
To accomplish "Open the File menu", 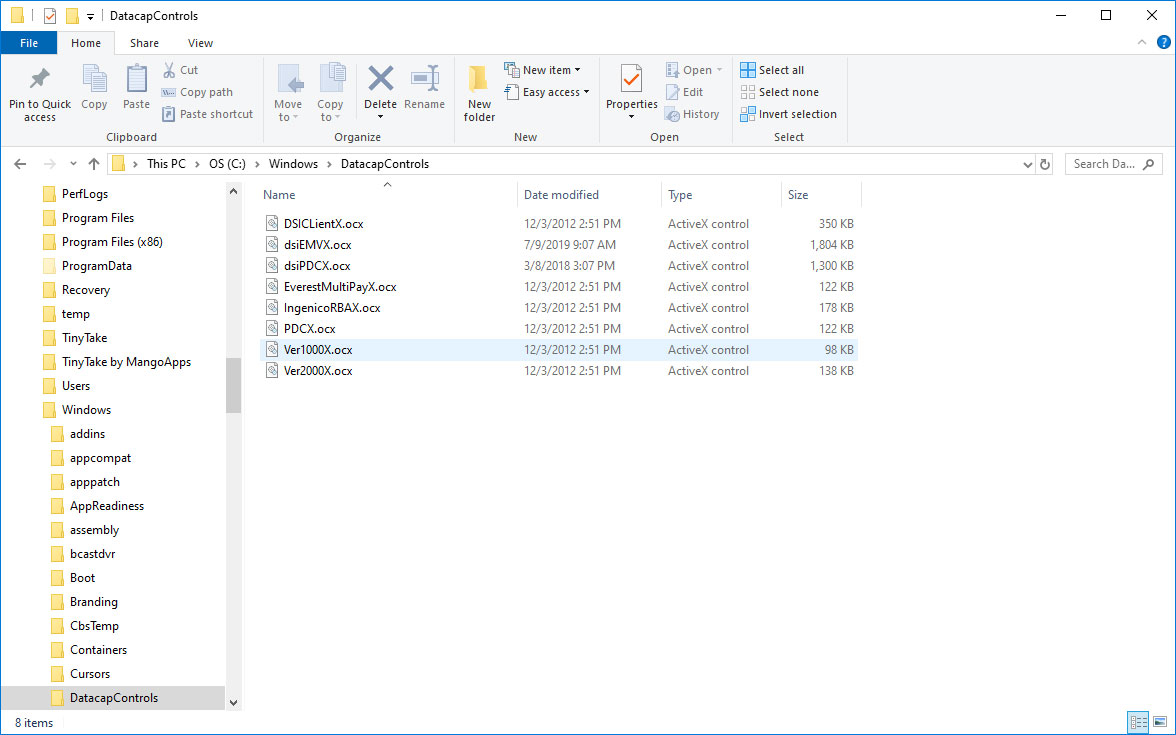I will point(29,43).
